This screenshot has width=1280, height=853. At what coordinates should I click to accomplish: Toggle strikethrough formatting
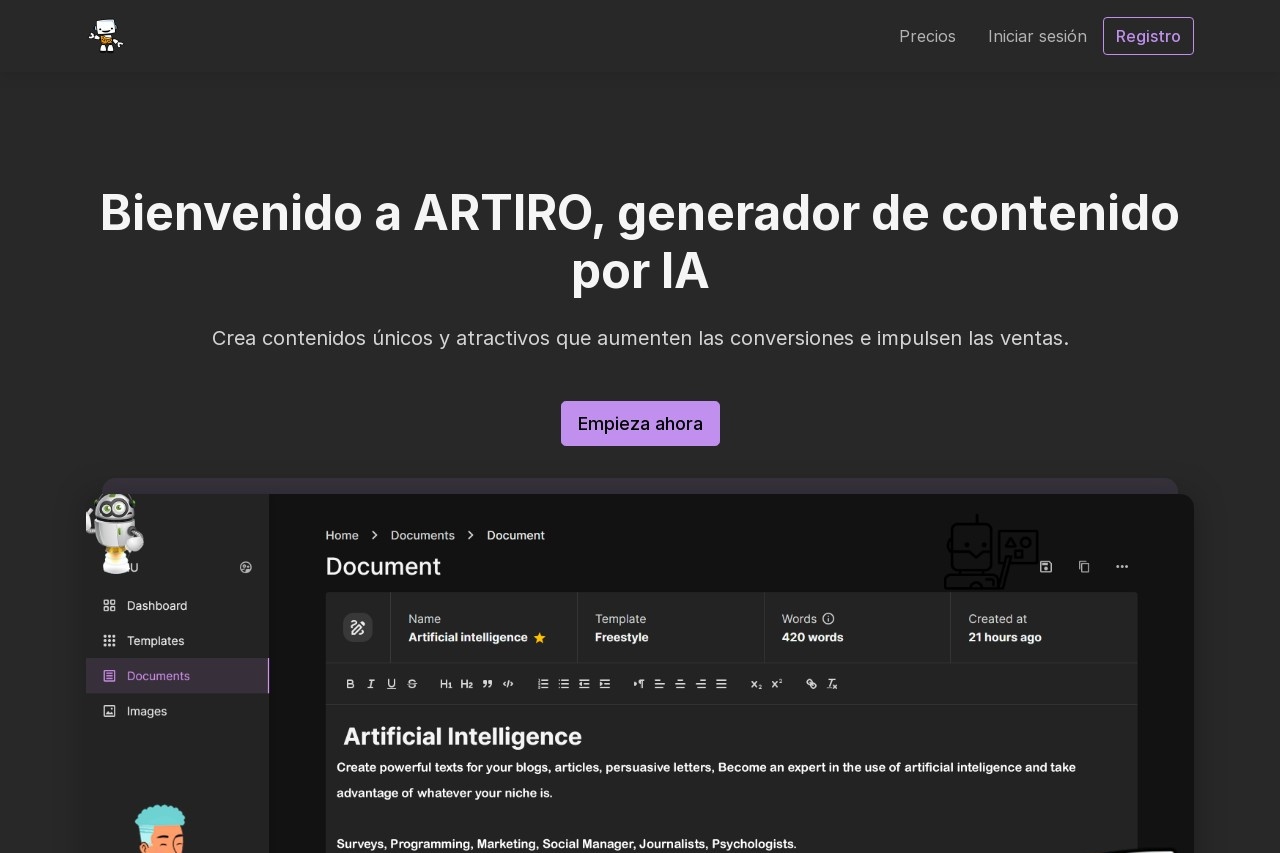tap(412, 684)
